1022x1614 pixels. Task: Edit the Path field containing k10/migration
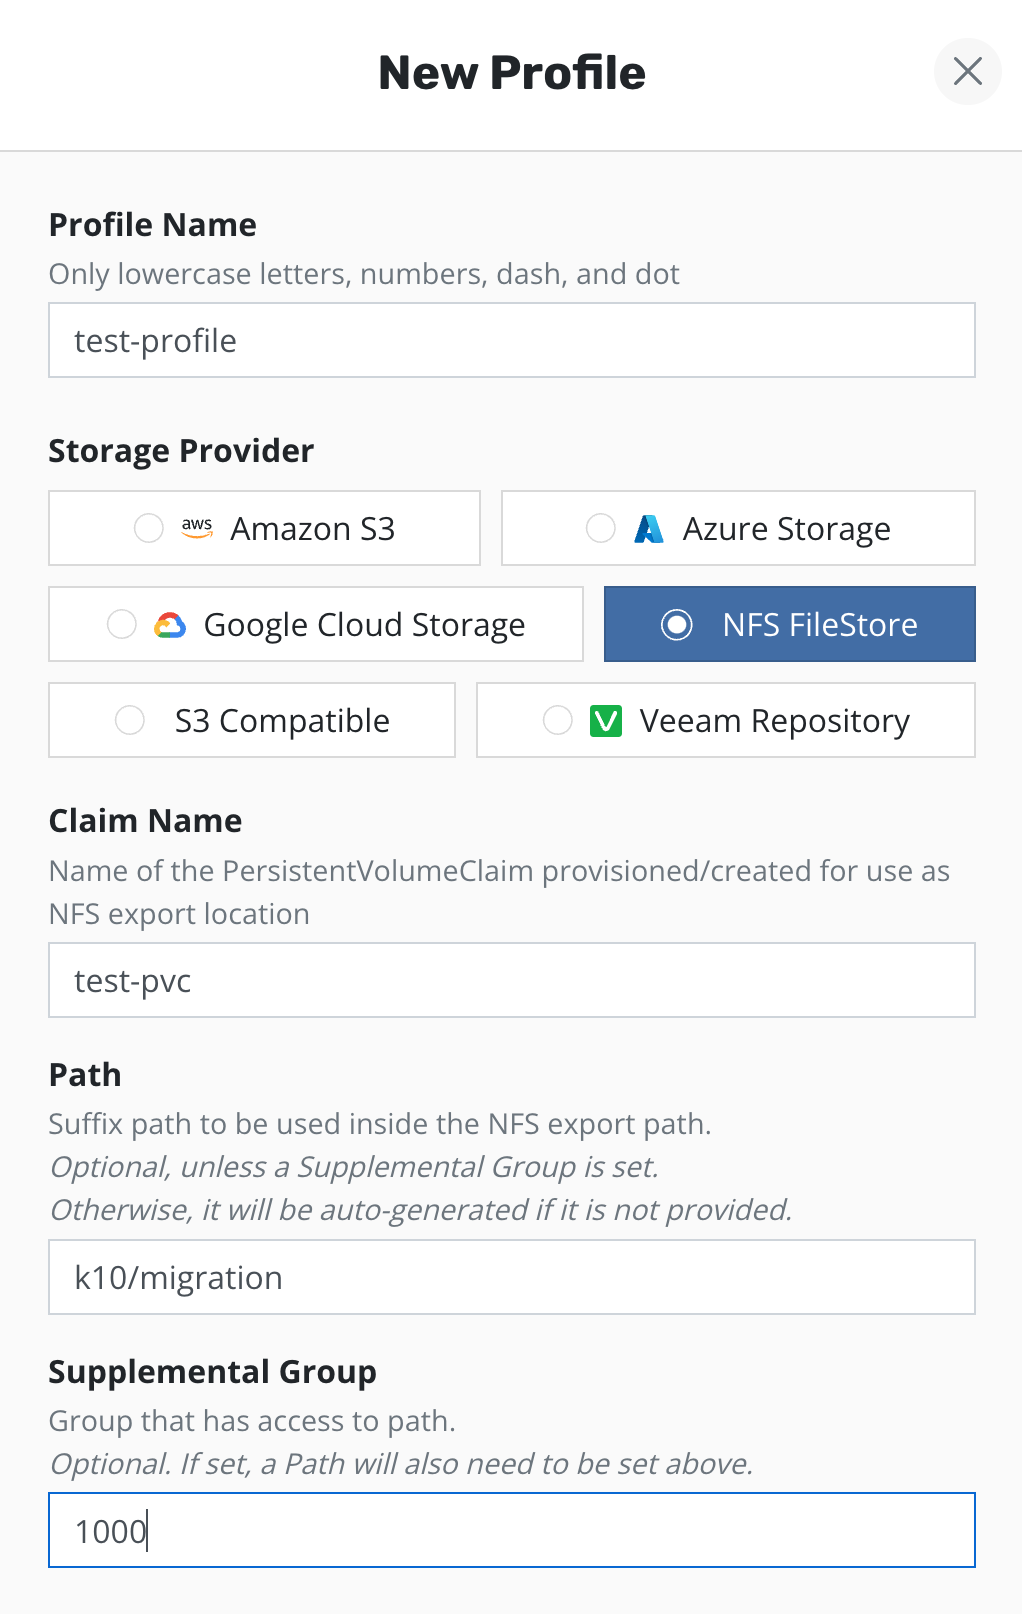tap(512, 1278)
